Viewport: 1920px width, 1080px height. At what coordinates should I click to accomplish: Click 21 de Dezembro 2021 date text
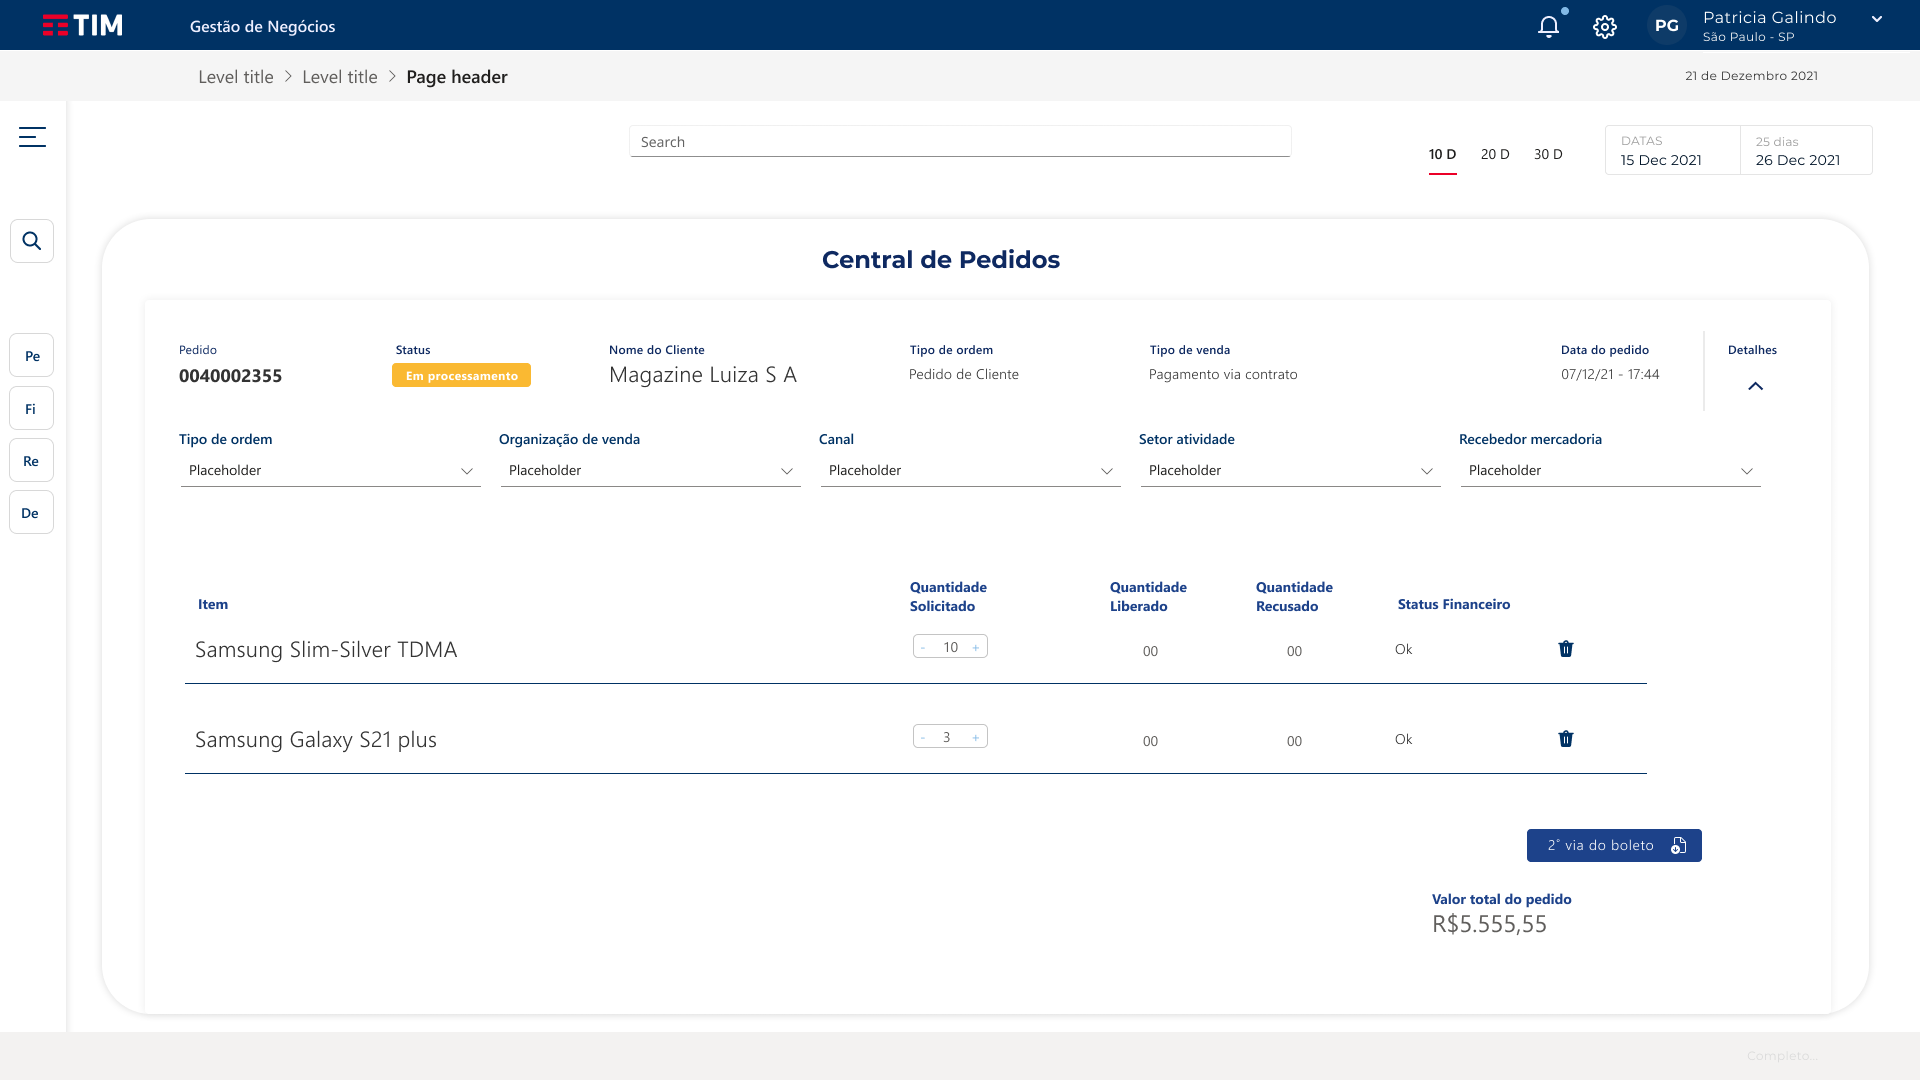[1751, 76]
